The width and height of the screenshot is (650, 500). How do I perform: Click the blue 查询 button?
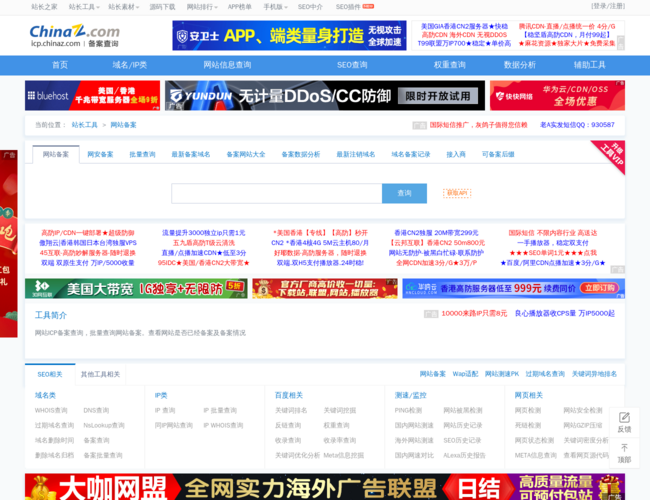[404, 194]
